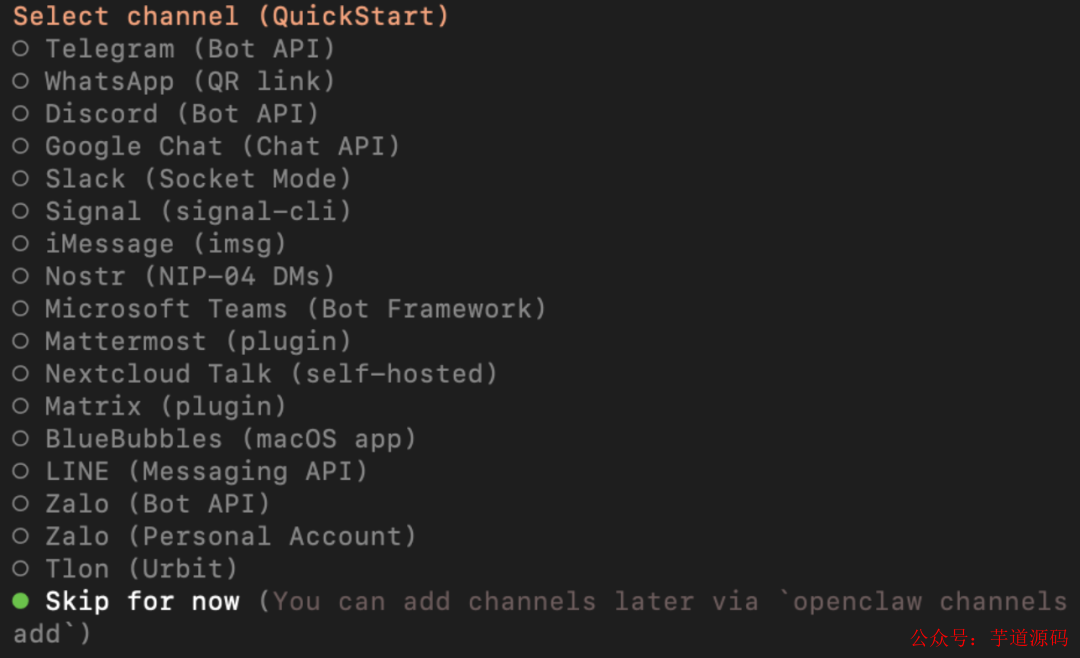Pick Matrix (plugin) channel
Screen dimensions: 1080x658
point(21,406)
